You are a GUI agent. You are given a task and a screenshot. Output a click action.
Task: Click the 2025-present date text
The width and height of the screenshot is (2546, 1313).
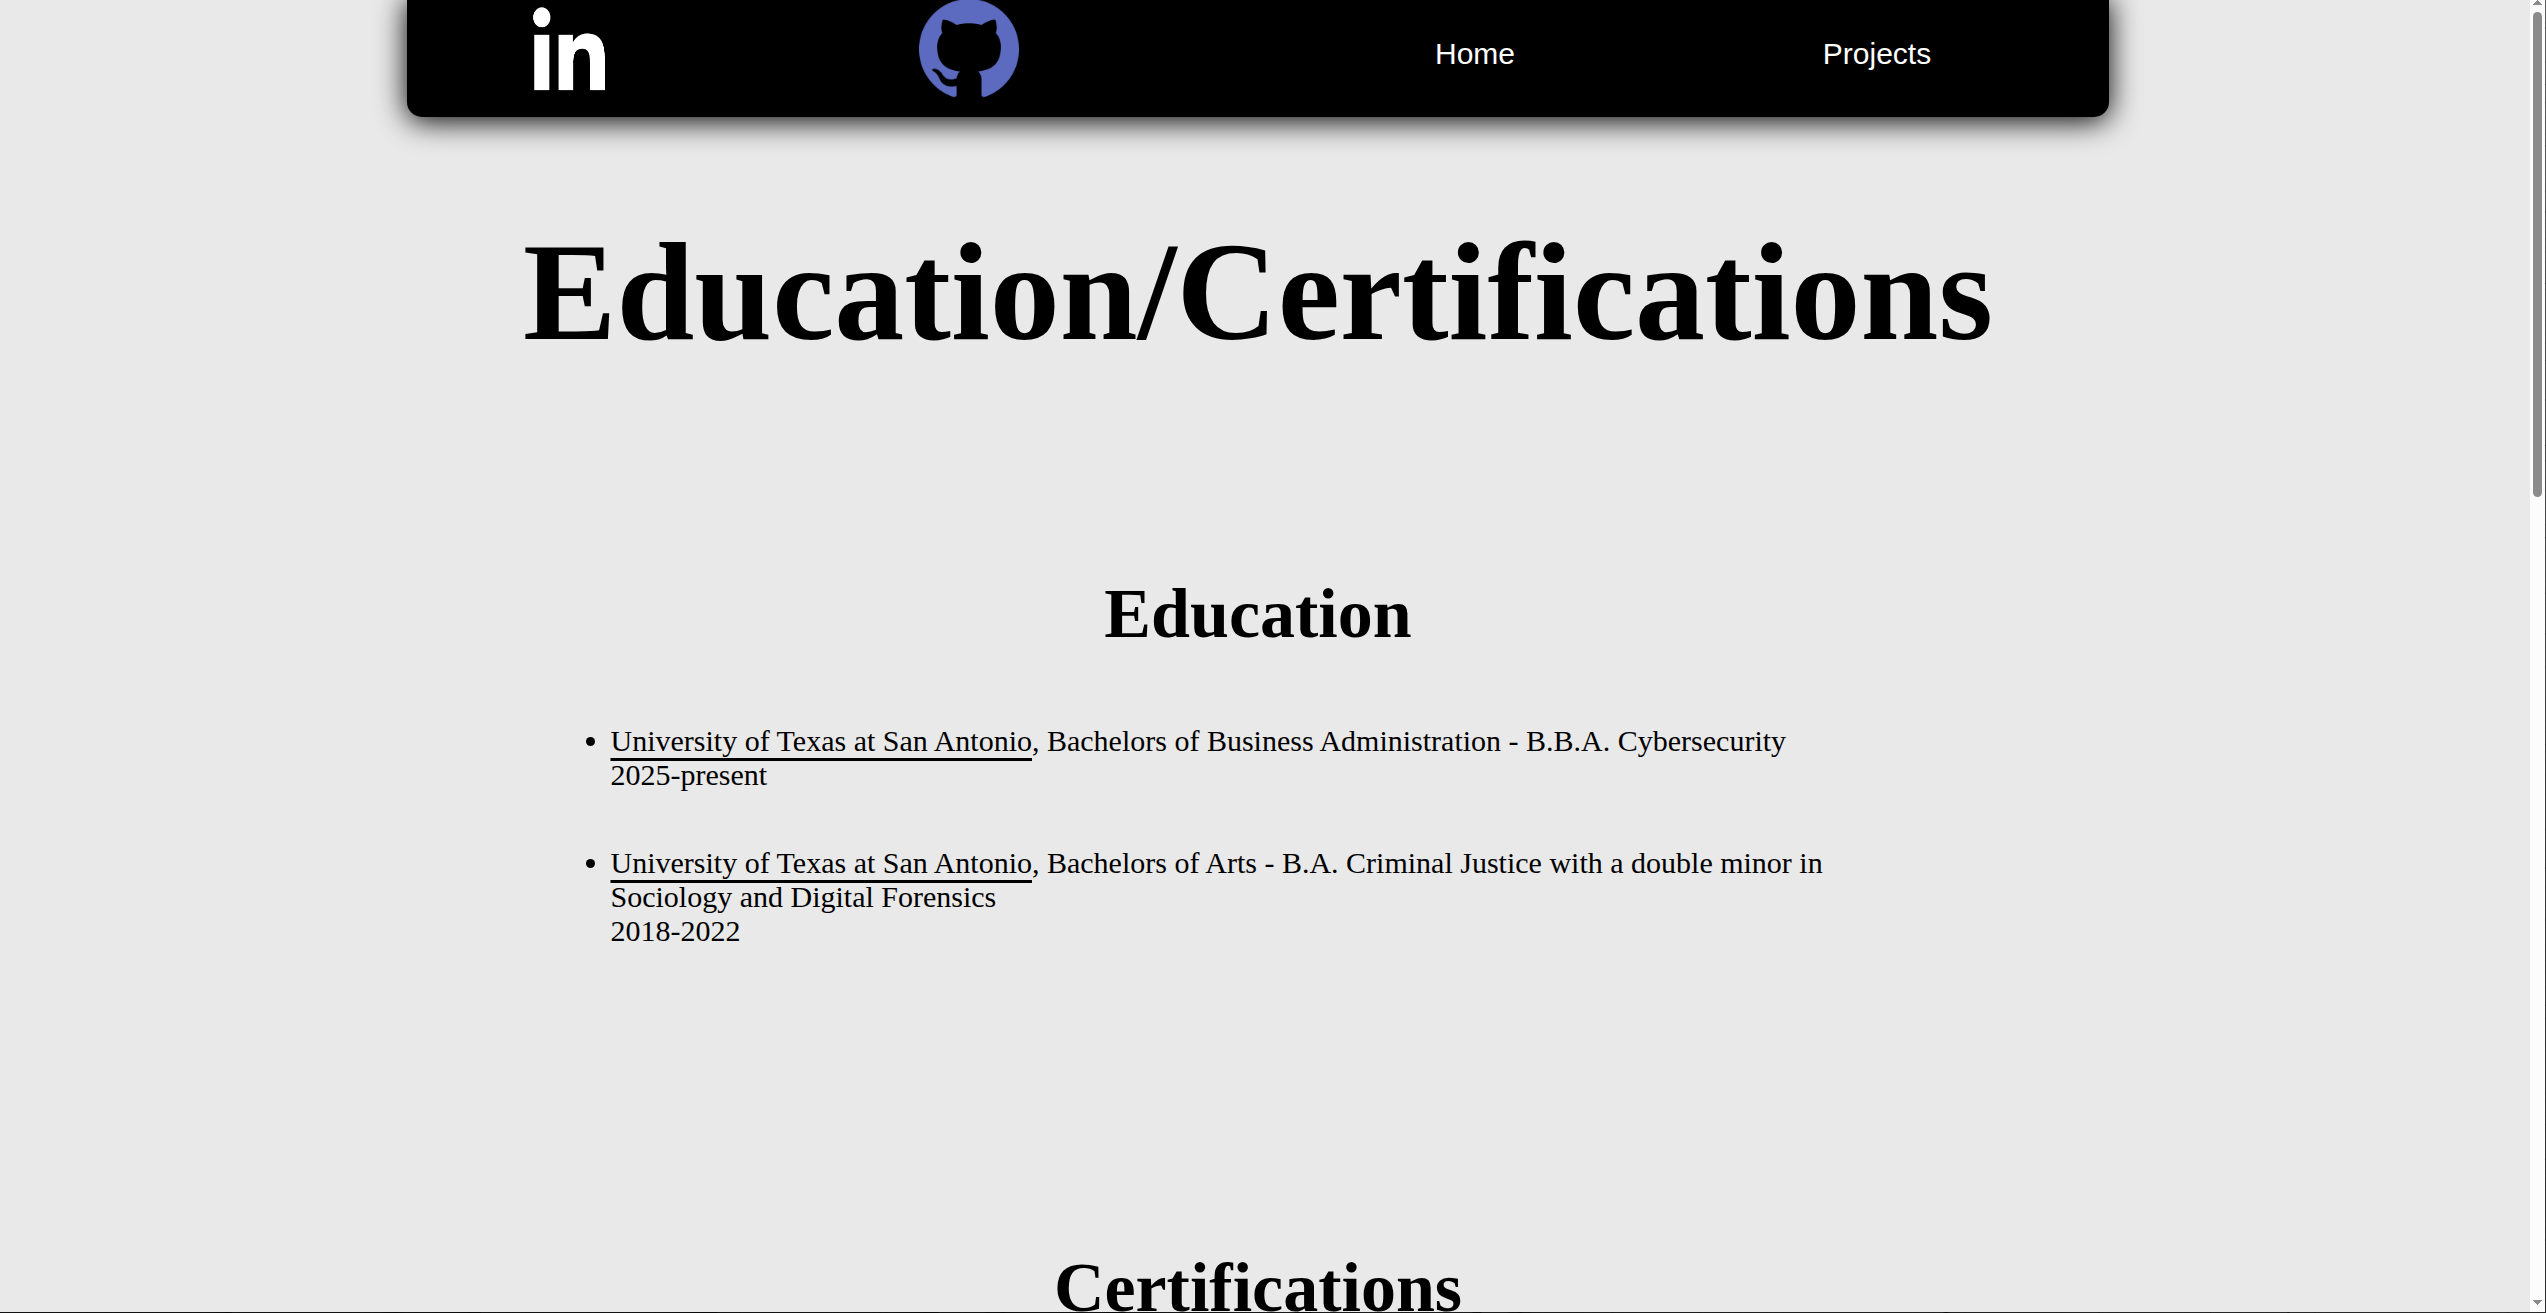(x=688, y=776)
